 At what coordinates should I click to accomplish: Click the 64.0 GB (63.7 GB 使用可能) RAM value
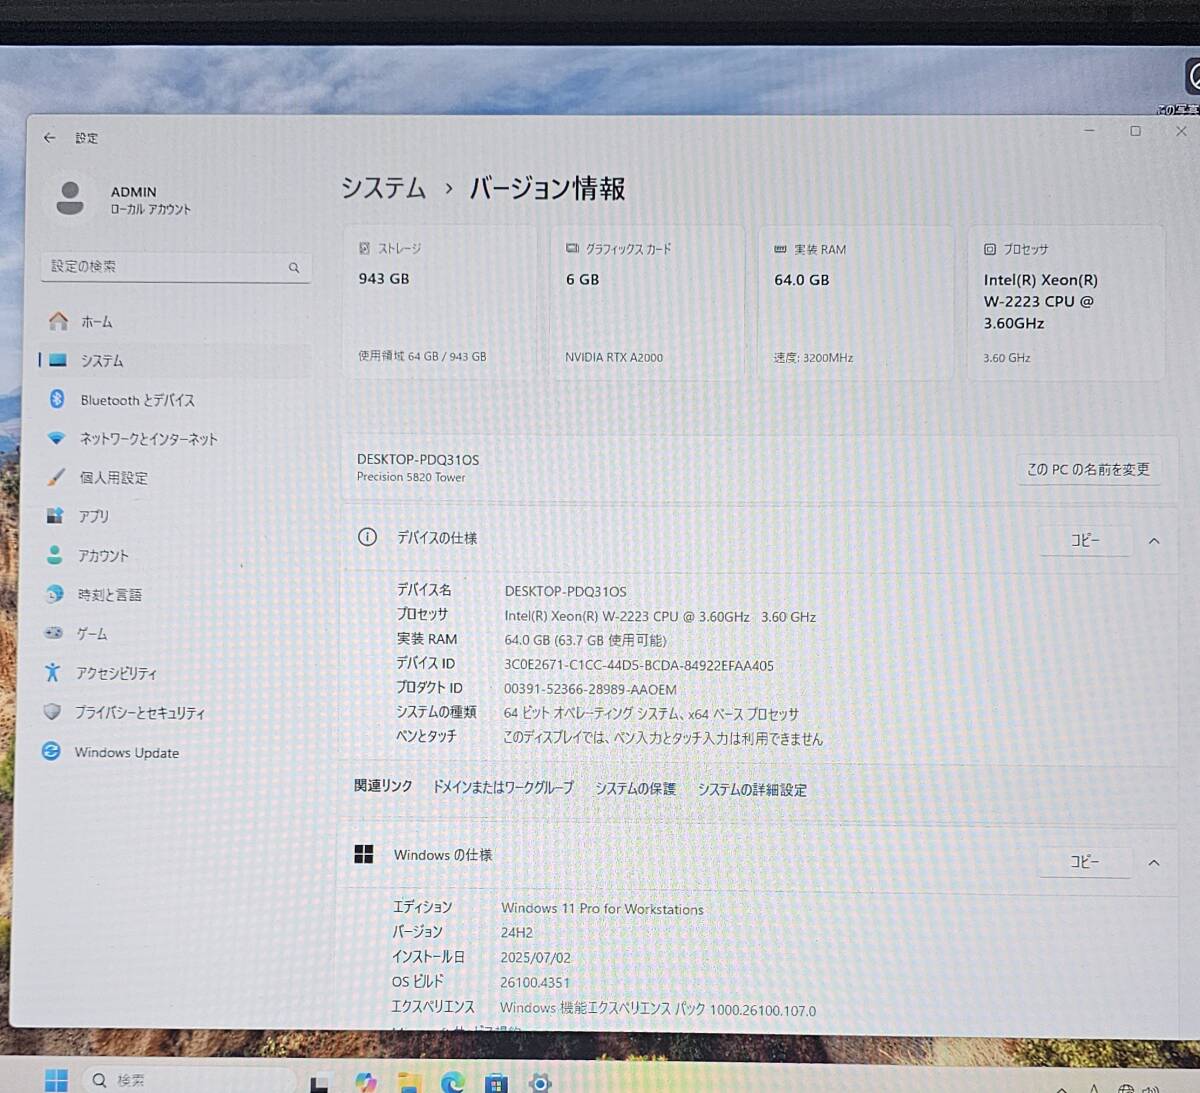(x=585, y=640)
